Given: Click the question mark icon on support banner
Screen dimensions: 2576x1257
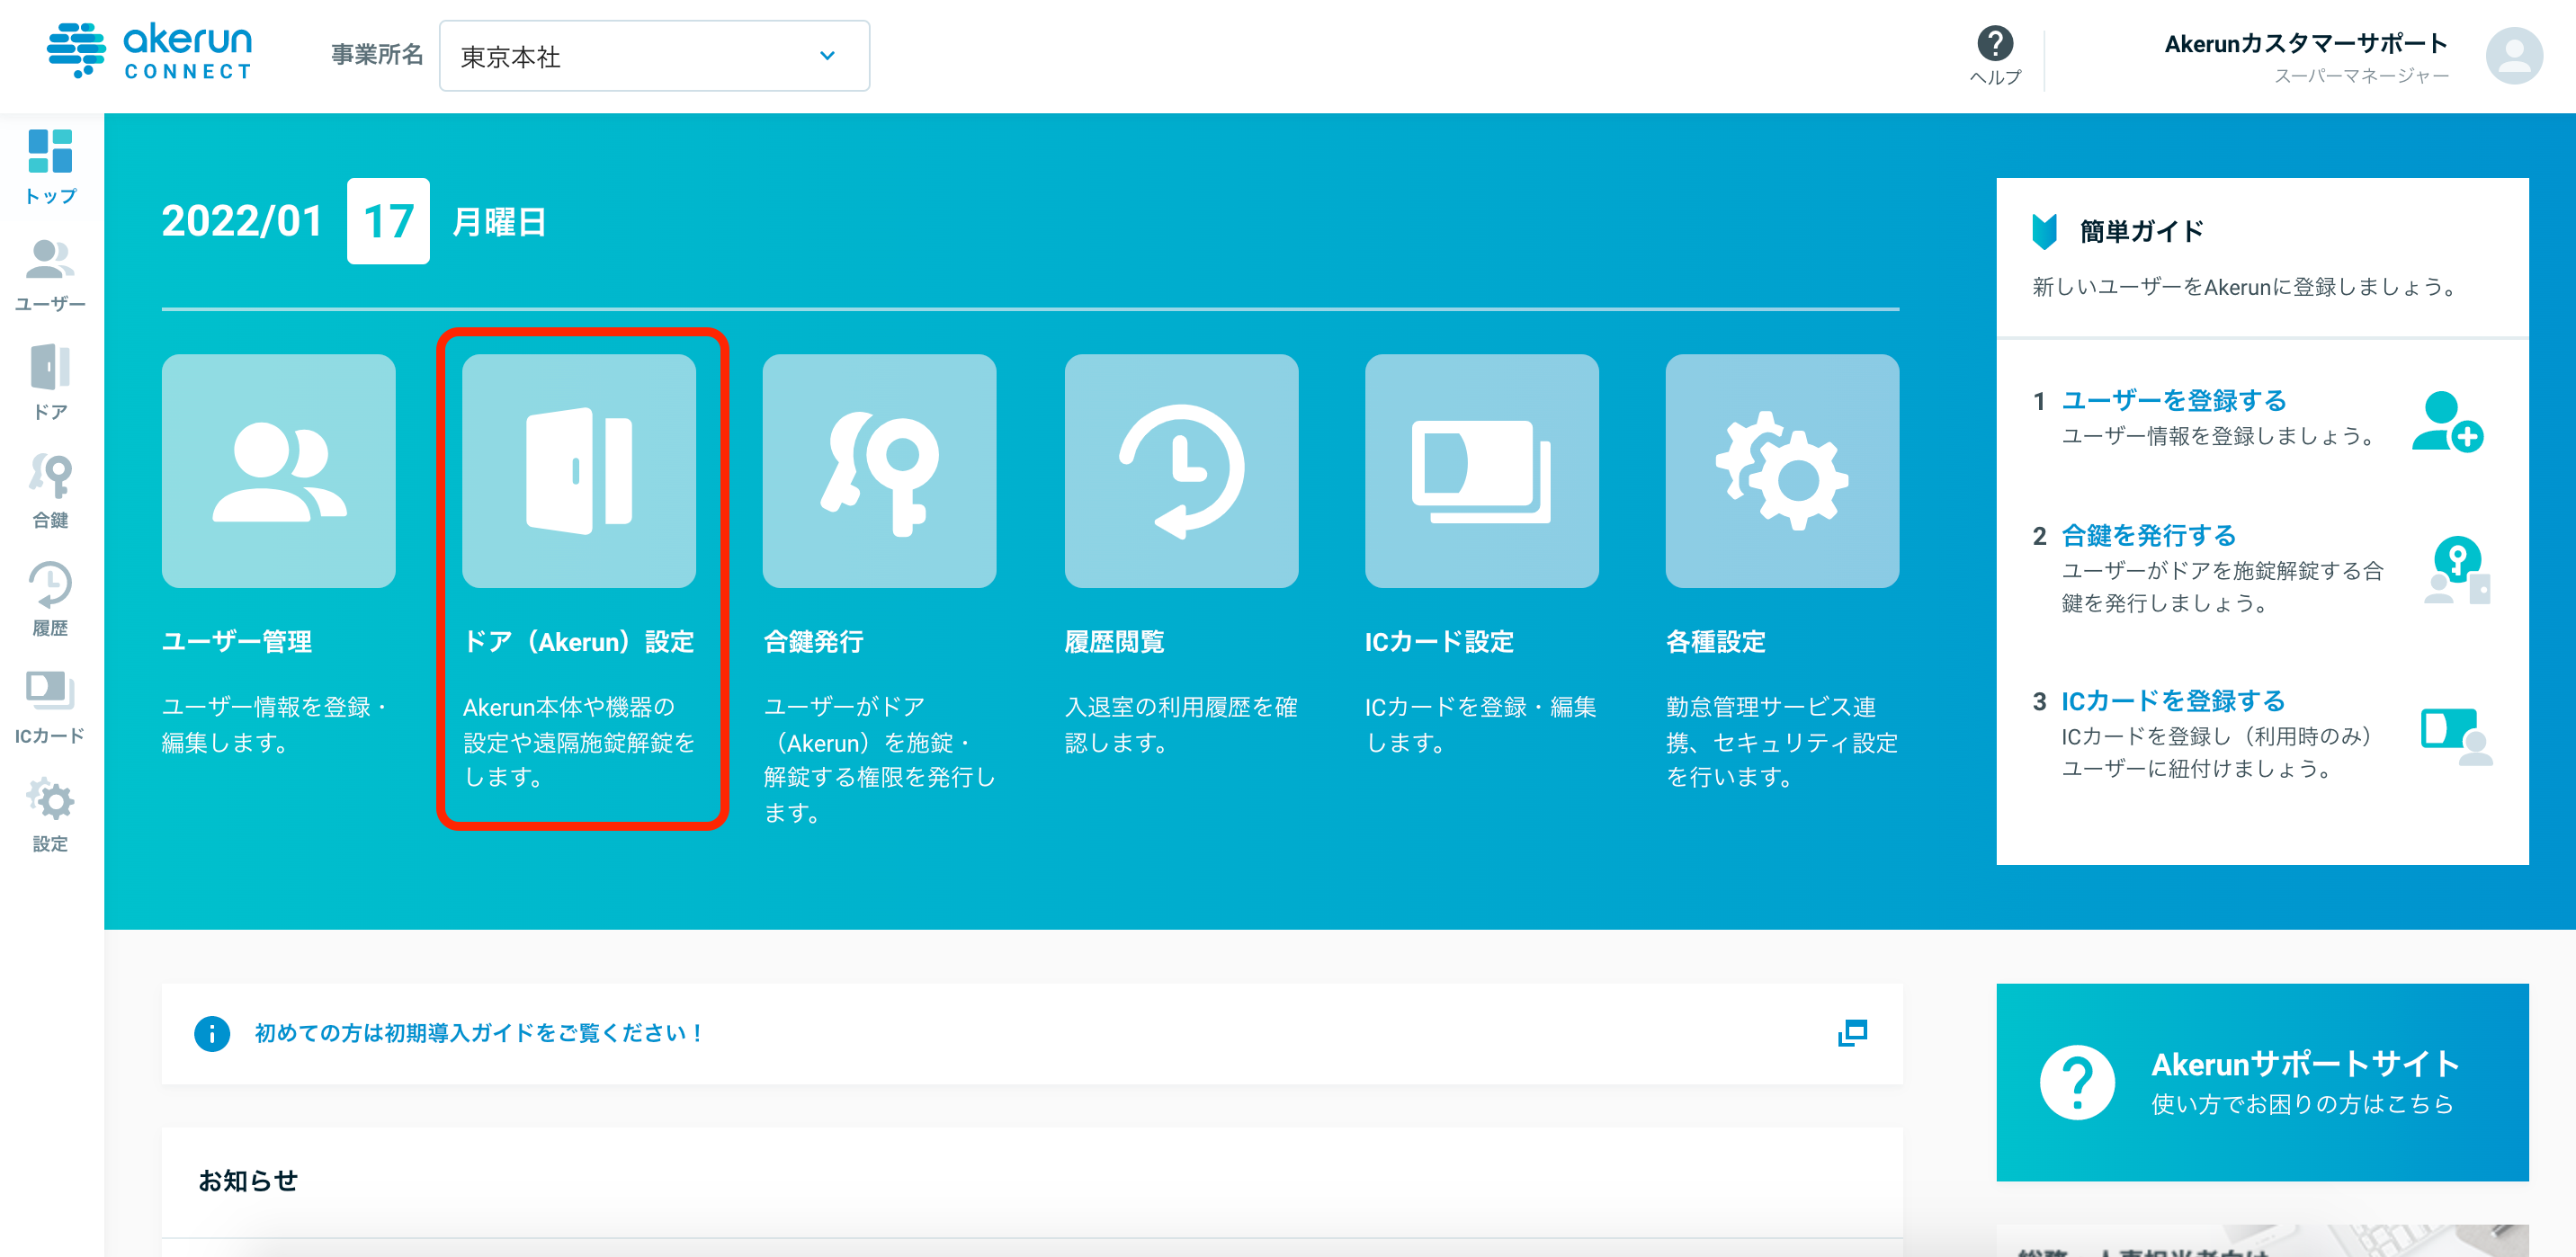Looking at the screenshot, I should coord(2077,1082).
